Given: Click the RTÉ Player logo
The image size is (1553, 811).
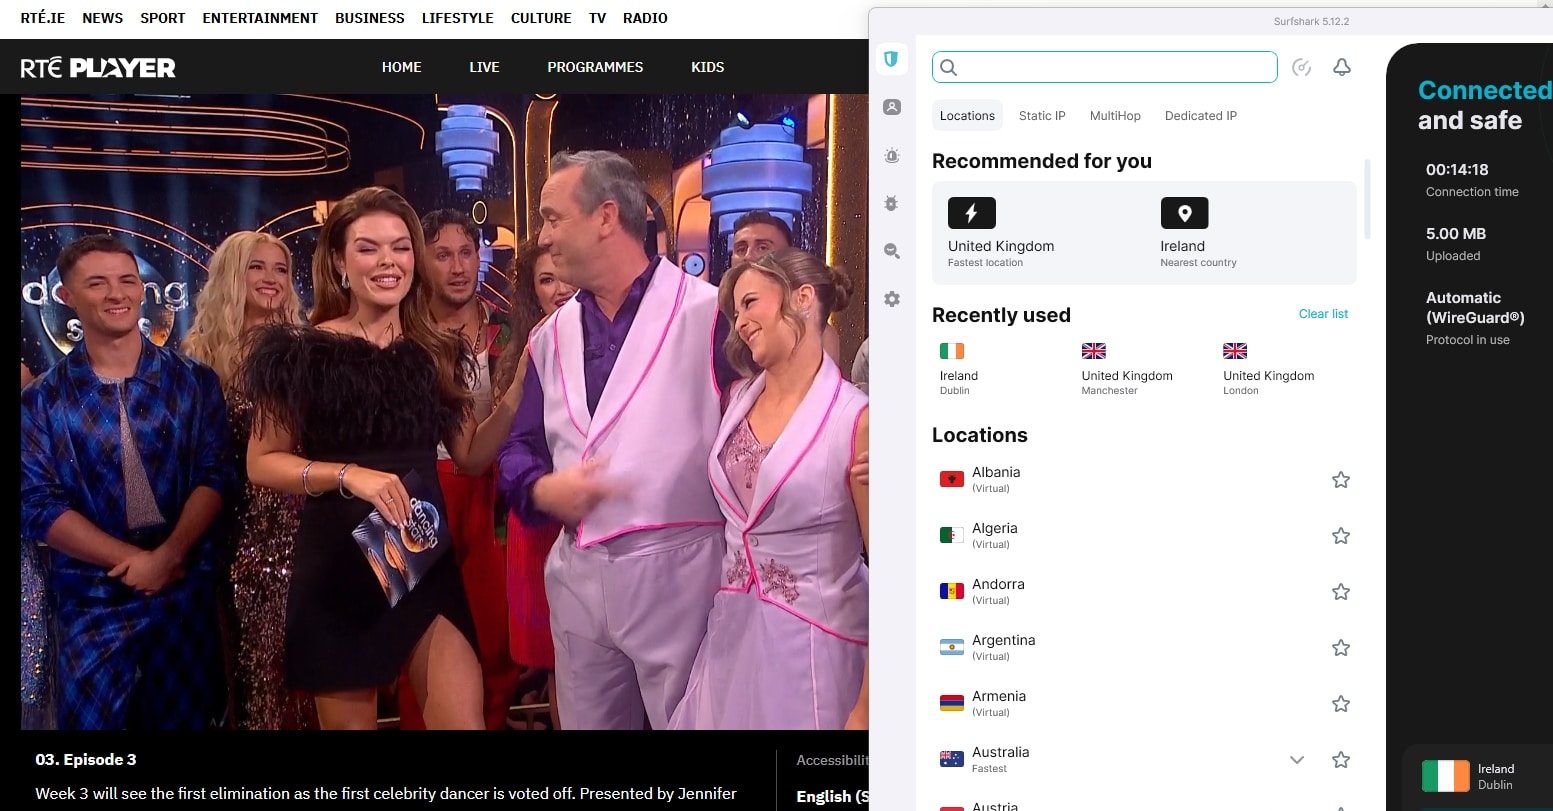Looking at the screenshot, I should coord(98,67).
